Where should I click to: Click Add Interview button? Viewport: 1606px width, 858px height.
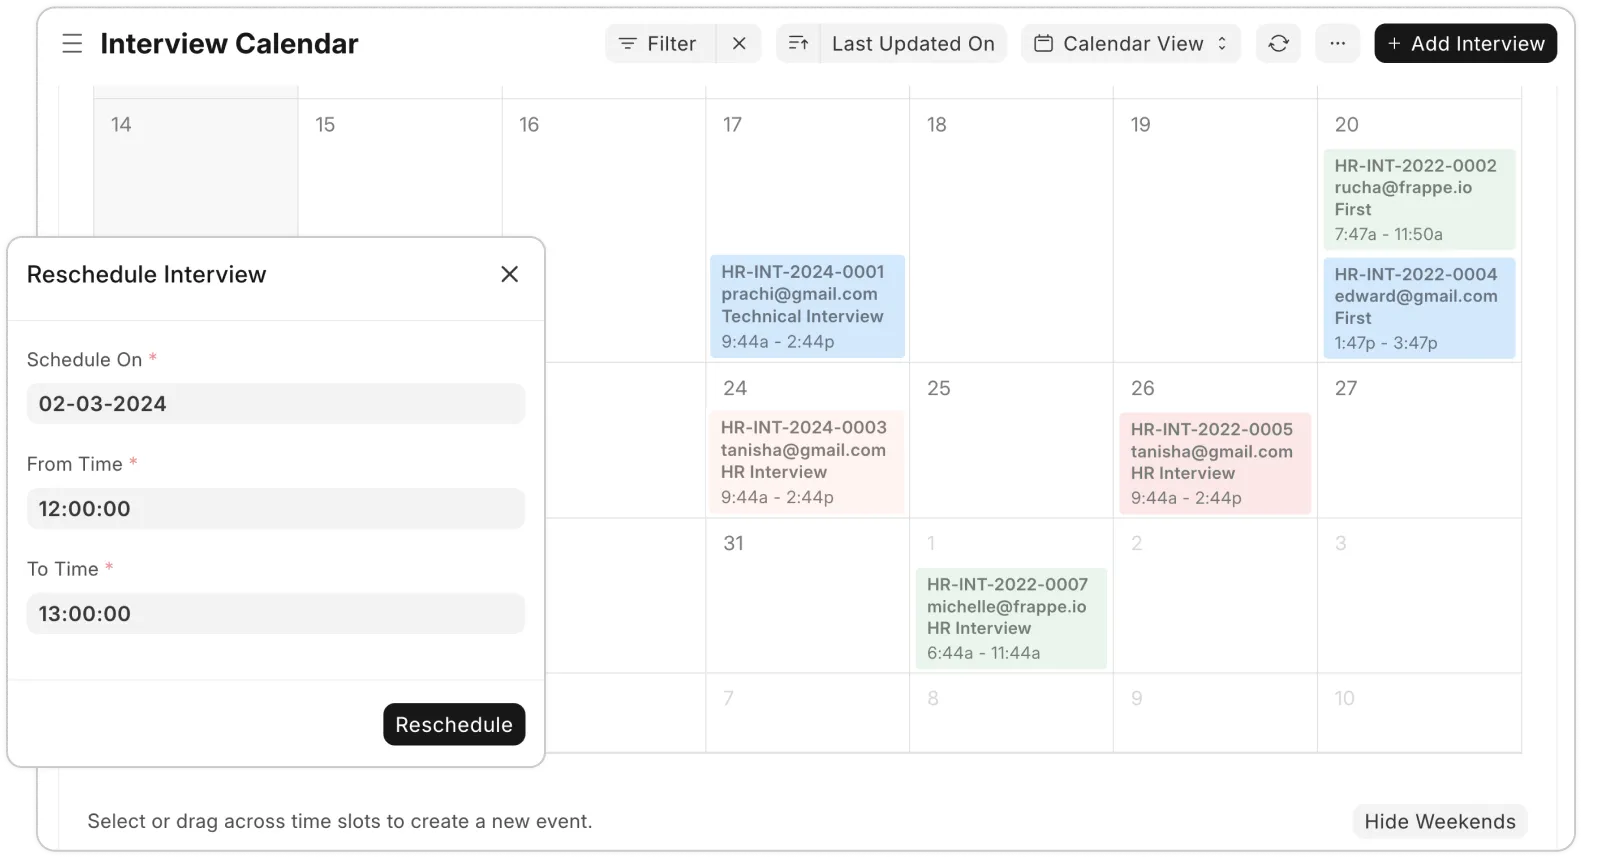(x=1465, y=44)
